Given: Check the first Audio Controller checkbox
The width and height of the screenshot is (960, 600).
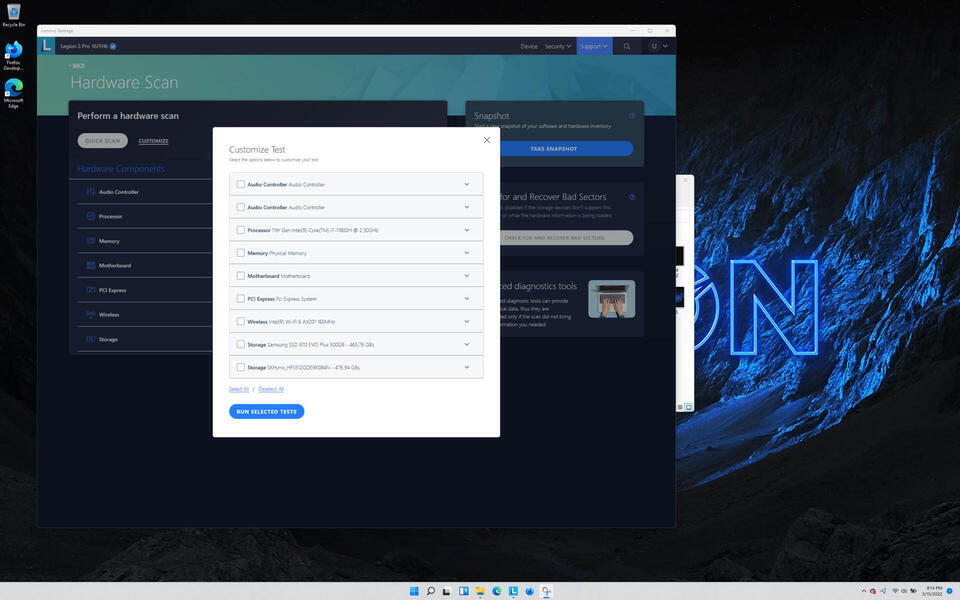Looking at the screenshot, I should (x=241, y=184).
